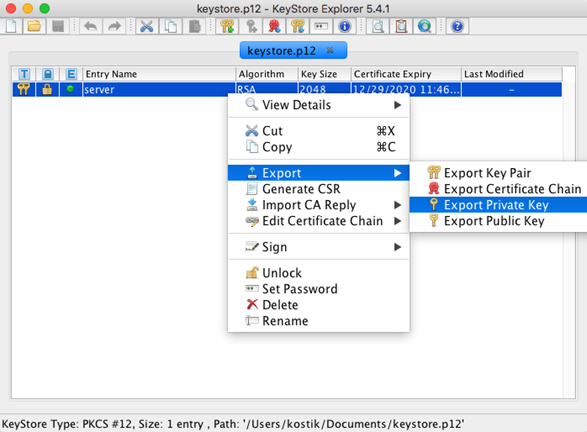
Task: Click the Open keystore folder icon
Action: pyautogui.click(x=34, y=26)
